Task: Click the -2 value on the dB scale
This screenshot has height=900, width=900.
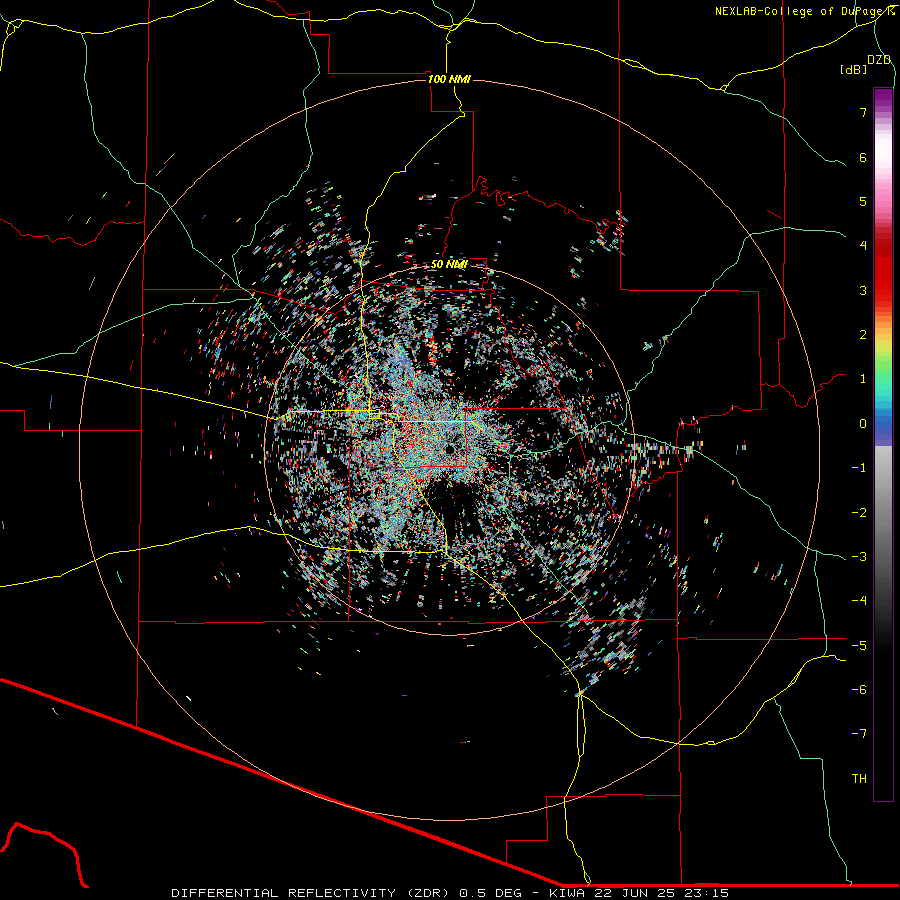Action: [x=859, y=513]
